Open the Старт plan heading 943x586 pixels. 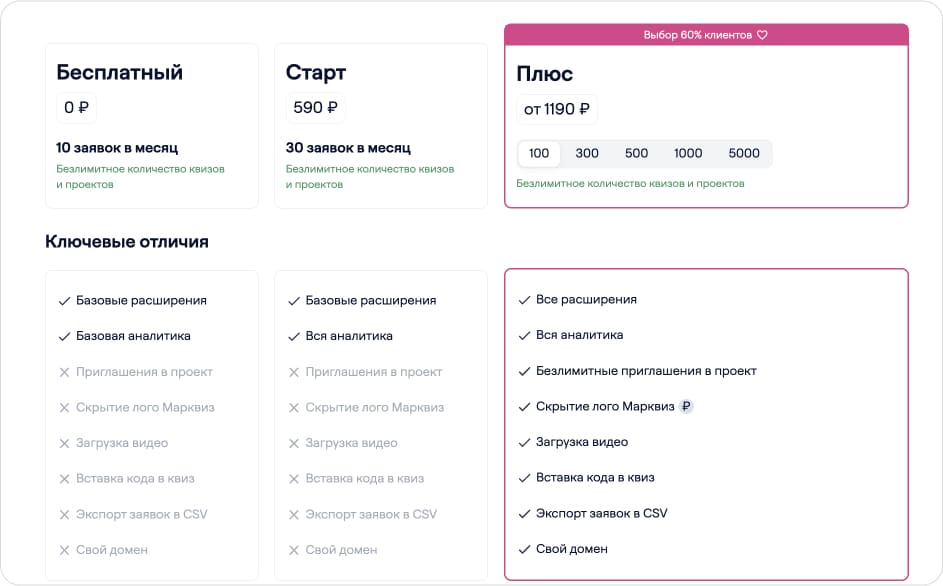click(x=316, y=72)
